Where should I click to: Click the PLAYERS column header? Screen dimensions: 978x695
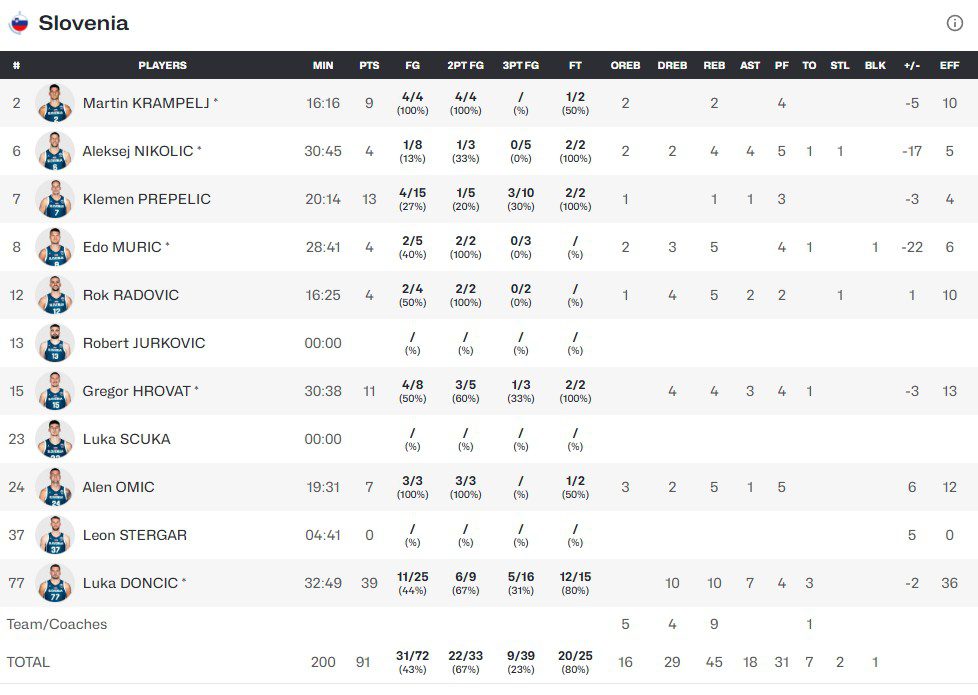click(162, 66)
